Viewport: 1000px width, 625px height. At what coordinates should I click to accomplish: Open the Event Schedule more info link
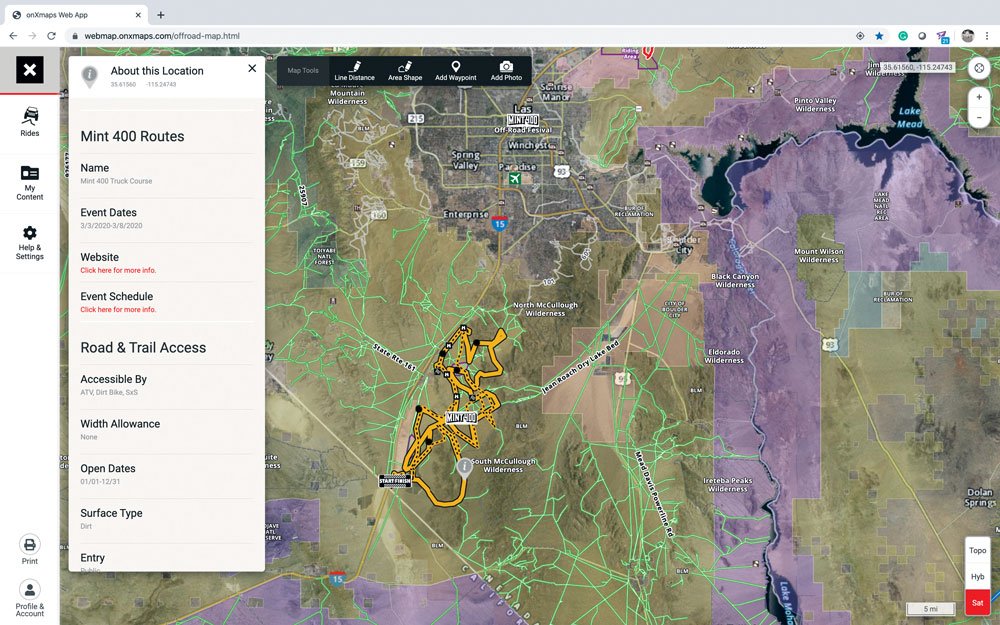(x=118, y=310)
